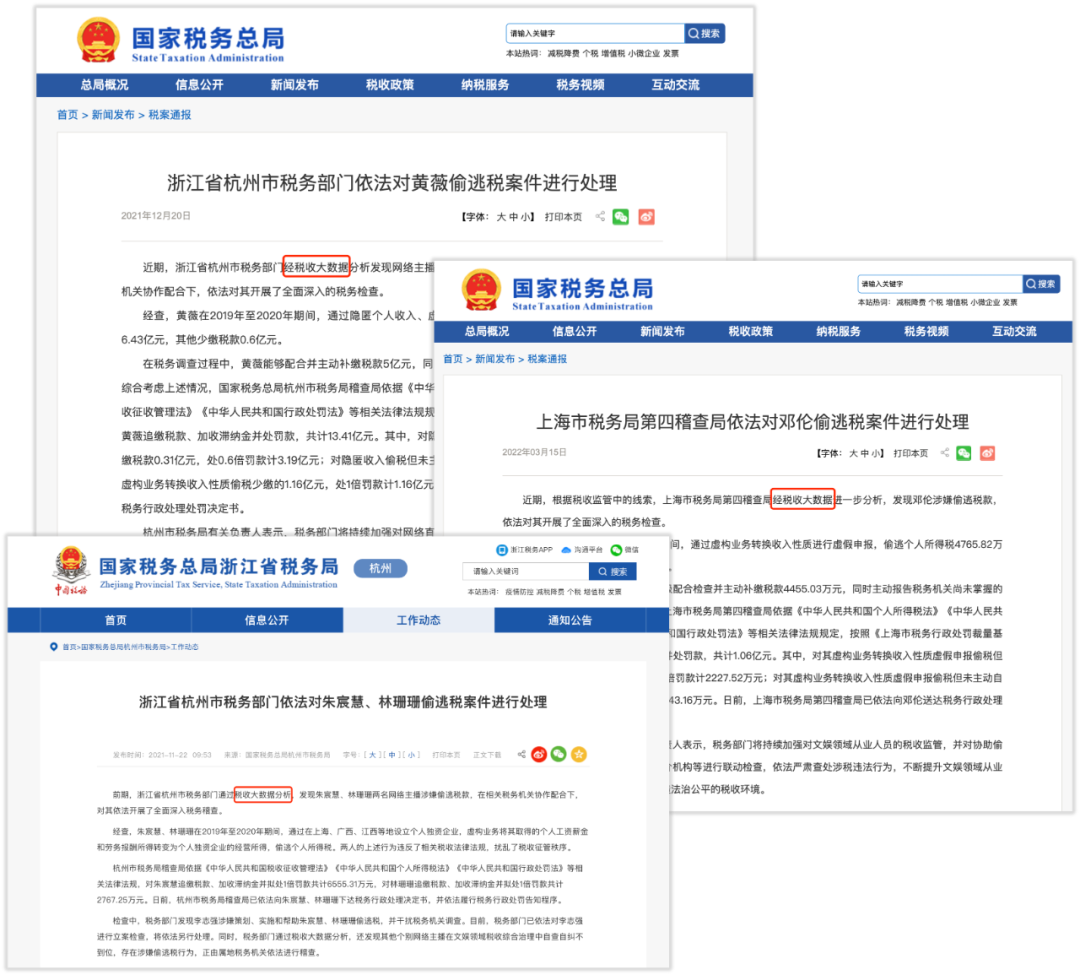Click 税案通报 breadcrumb in the 邓伦 article window
Viewport: 1080px width, 975px height.
548,359
